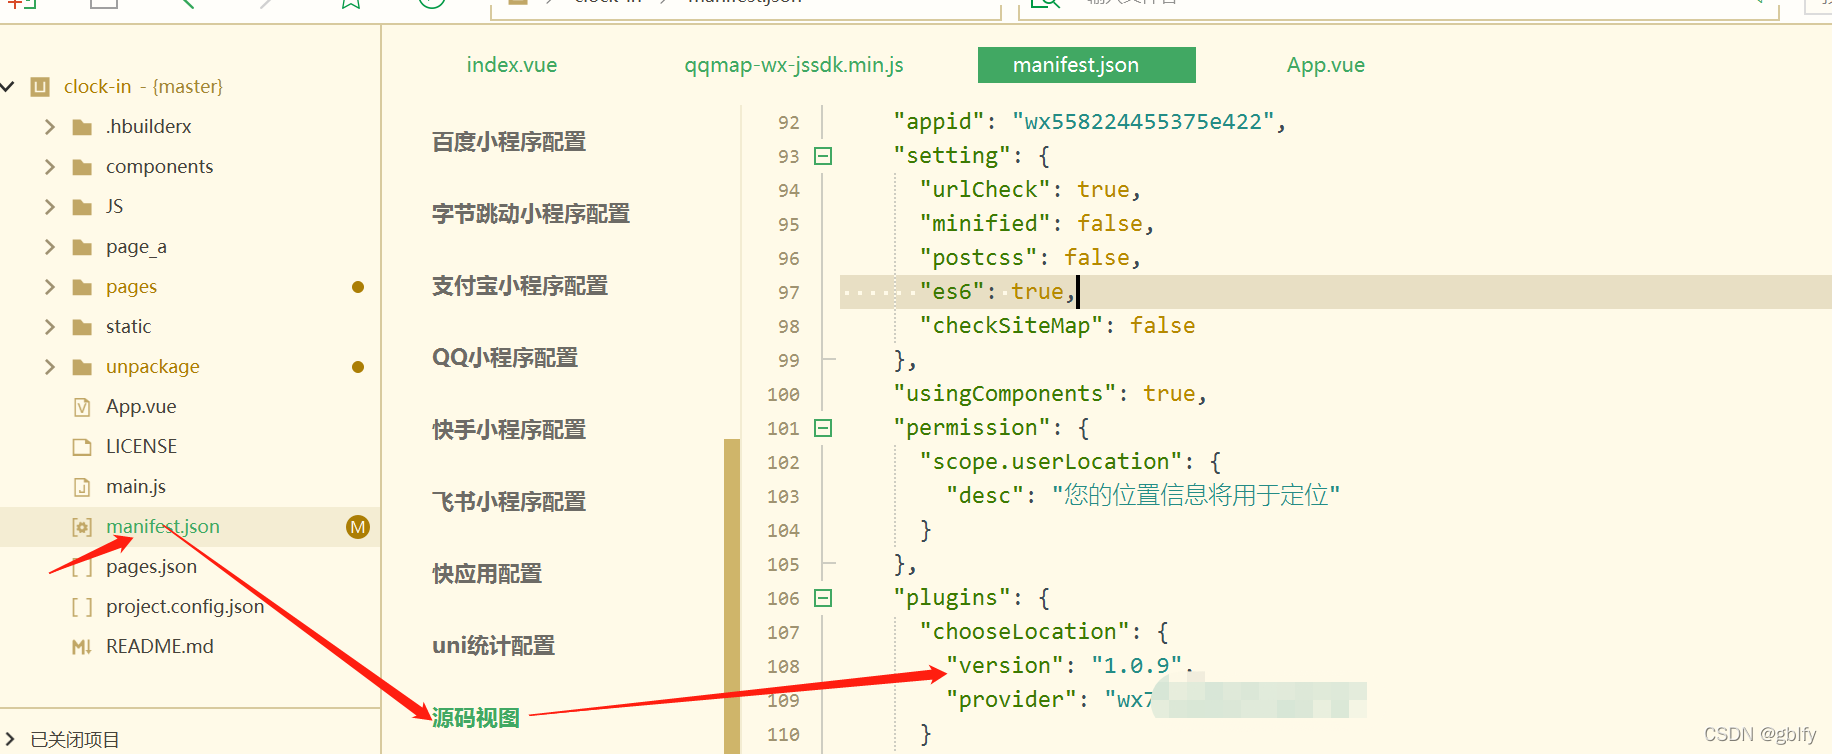Image resolution: width=1832 pixels, height=754 pixels.
Task: Click the static folder icon
Action: (x=83, y=327)
